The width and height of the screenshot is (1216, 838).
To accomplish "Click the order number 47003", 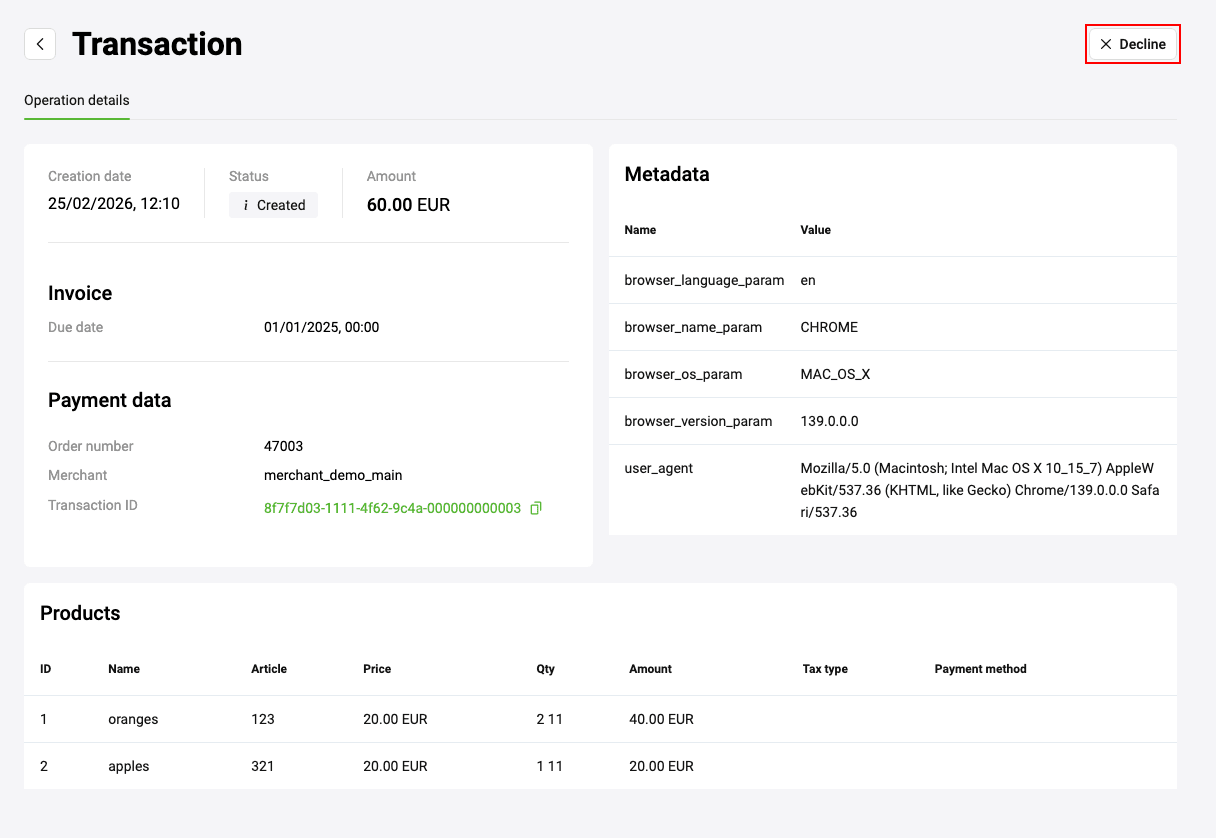I will tap(283, 446).
